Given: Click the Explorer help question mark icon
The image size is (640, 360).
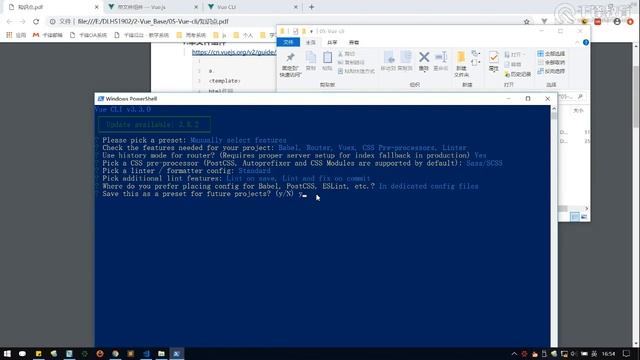Looking at the screenshot, I should 586,42.
